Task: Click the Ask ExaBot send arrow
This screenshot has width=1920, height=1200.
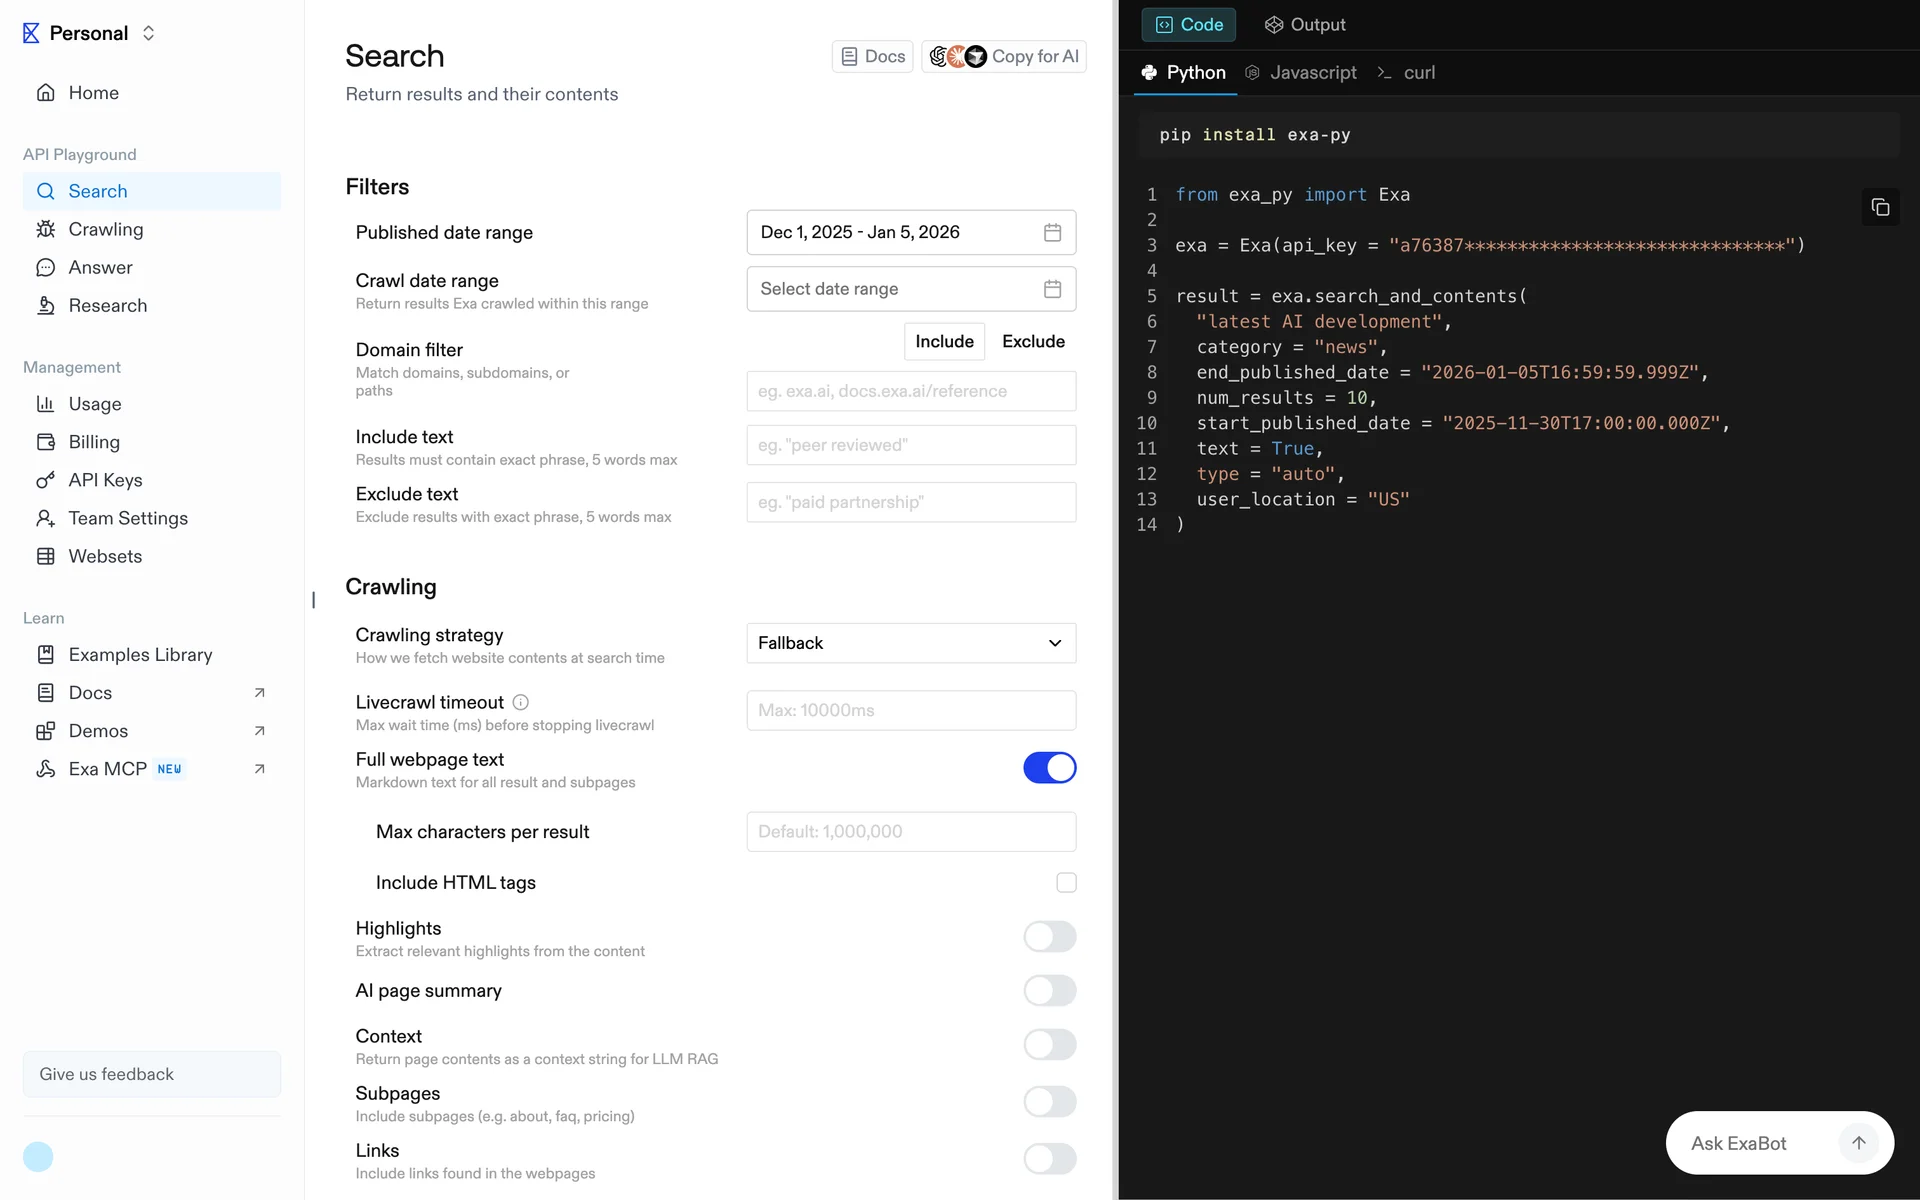Action: 1858,1143
